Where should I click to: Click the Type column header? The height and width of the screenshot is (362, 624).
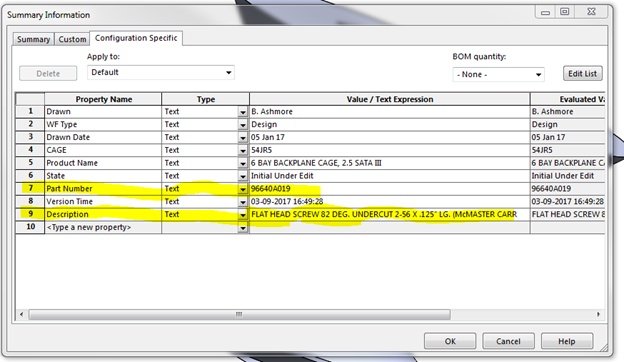(x=205, y=99)
